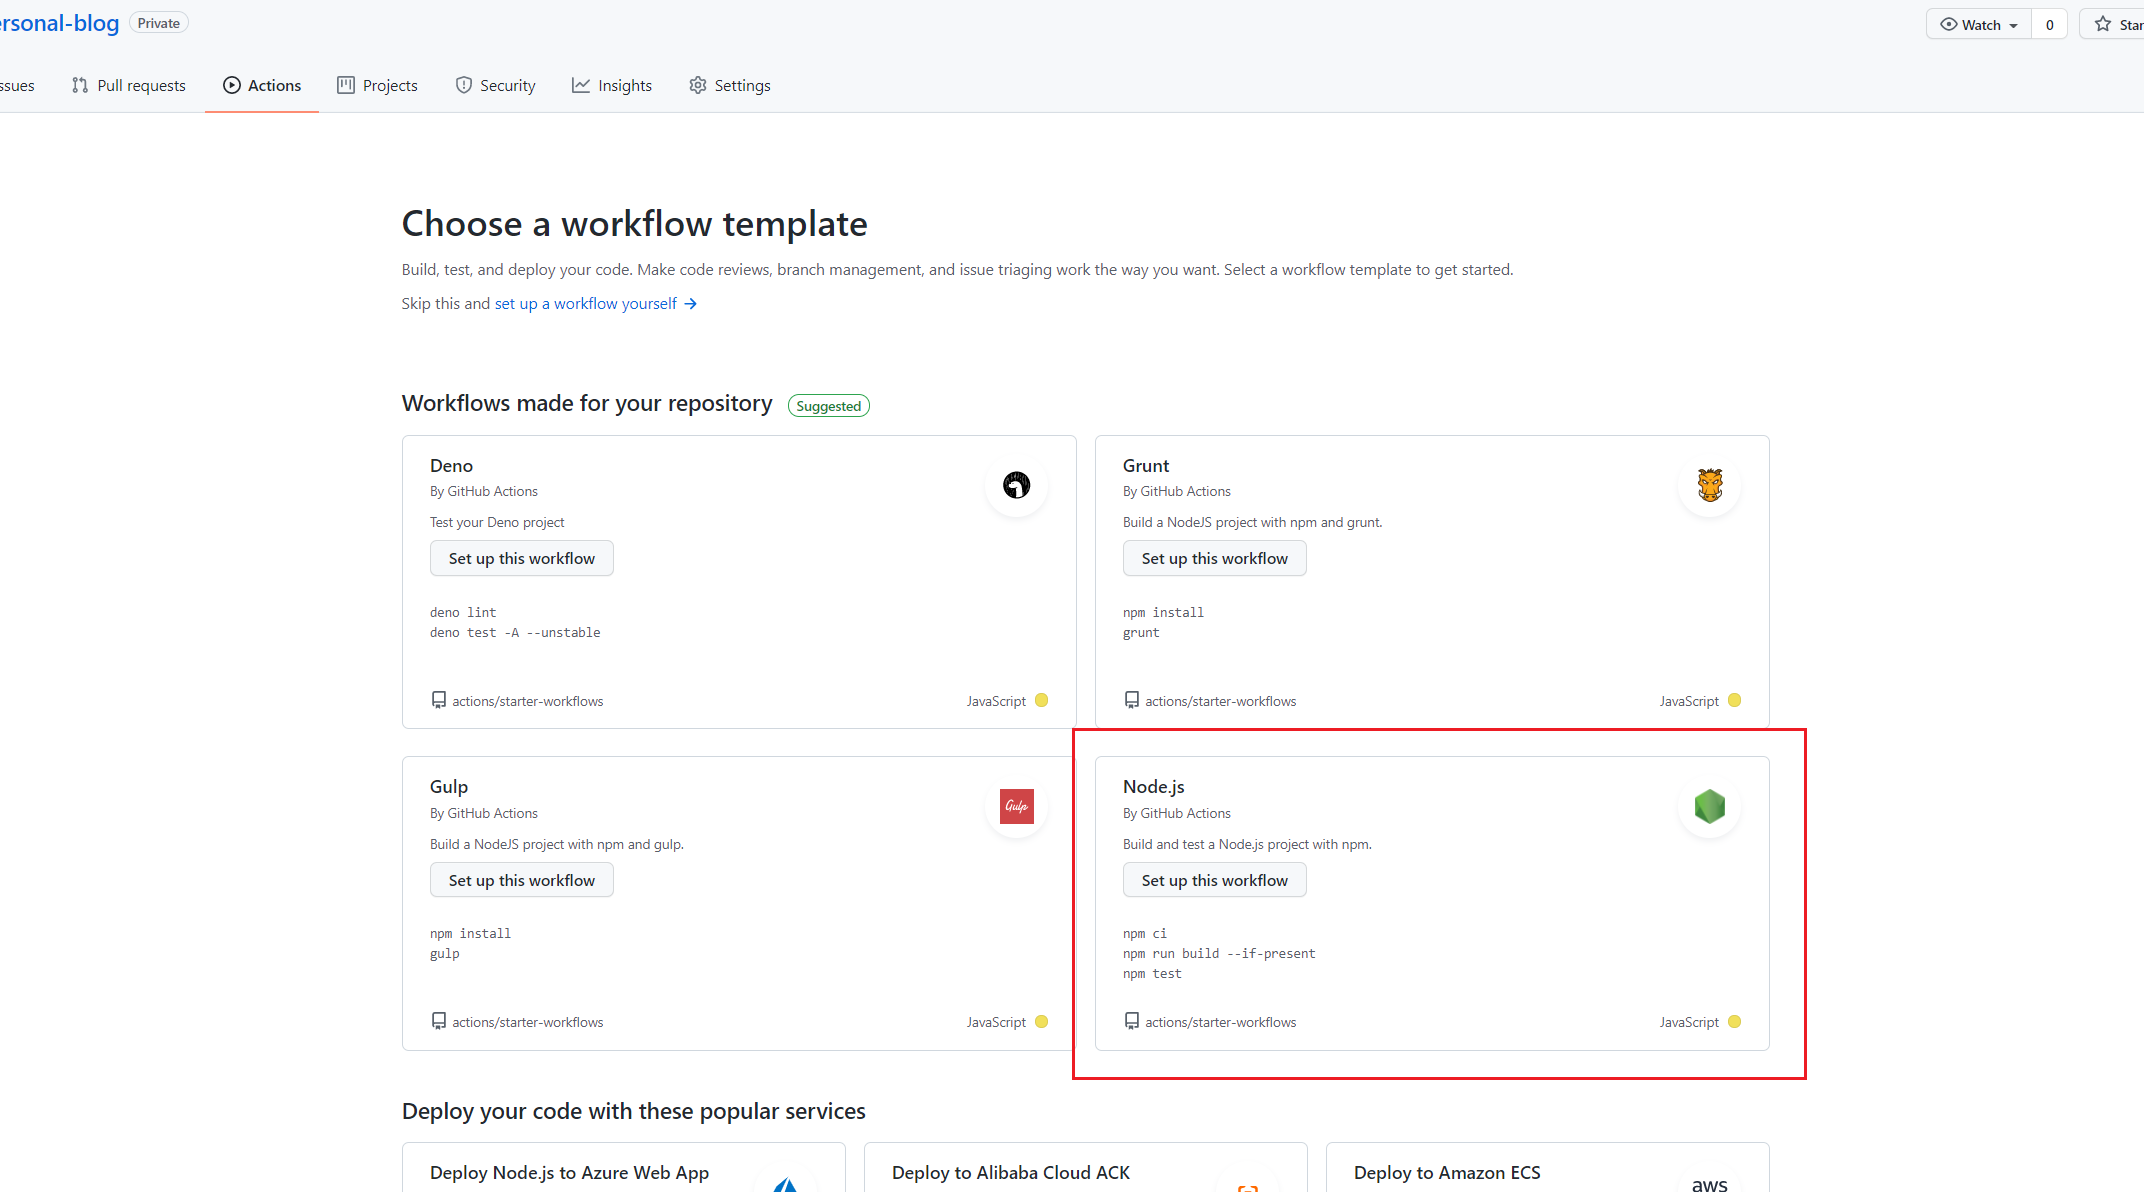Open the Actions tab
2144x1192 pixels.
pyautogui.click(x=262, y=85)
